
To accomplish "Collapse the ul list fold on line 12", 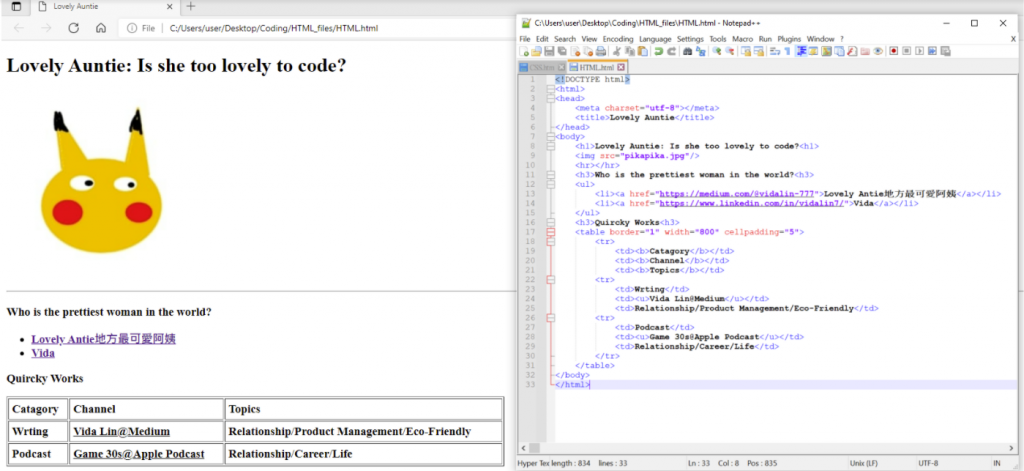I will click(x=551, y=185).
